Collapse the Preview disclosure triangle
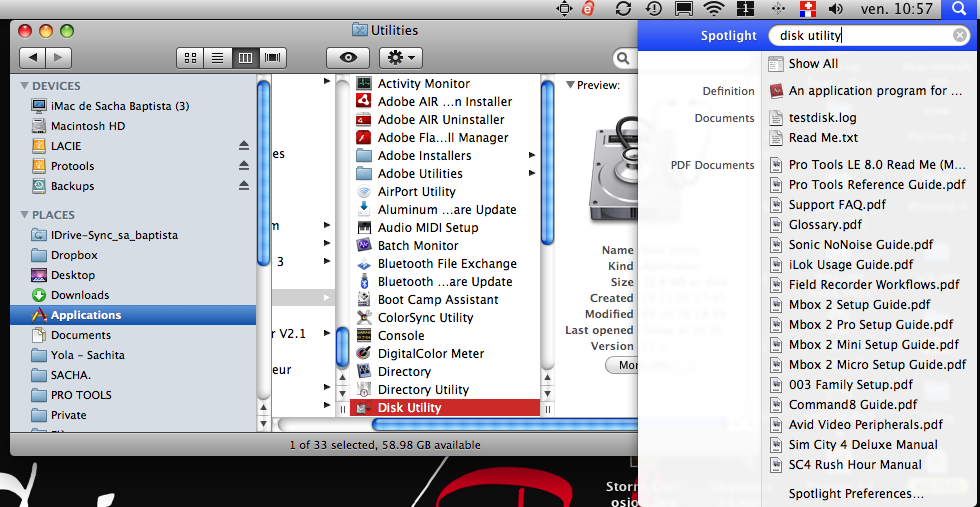980x507 pixels. coord(570,85)
